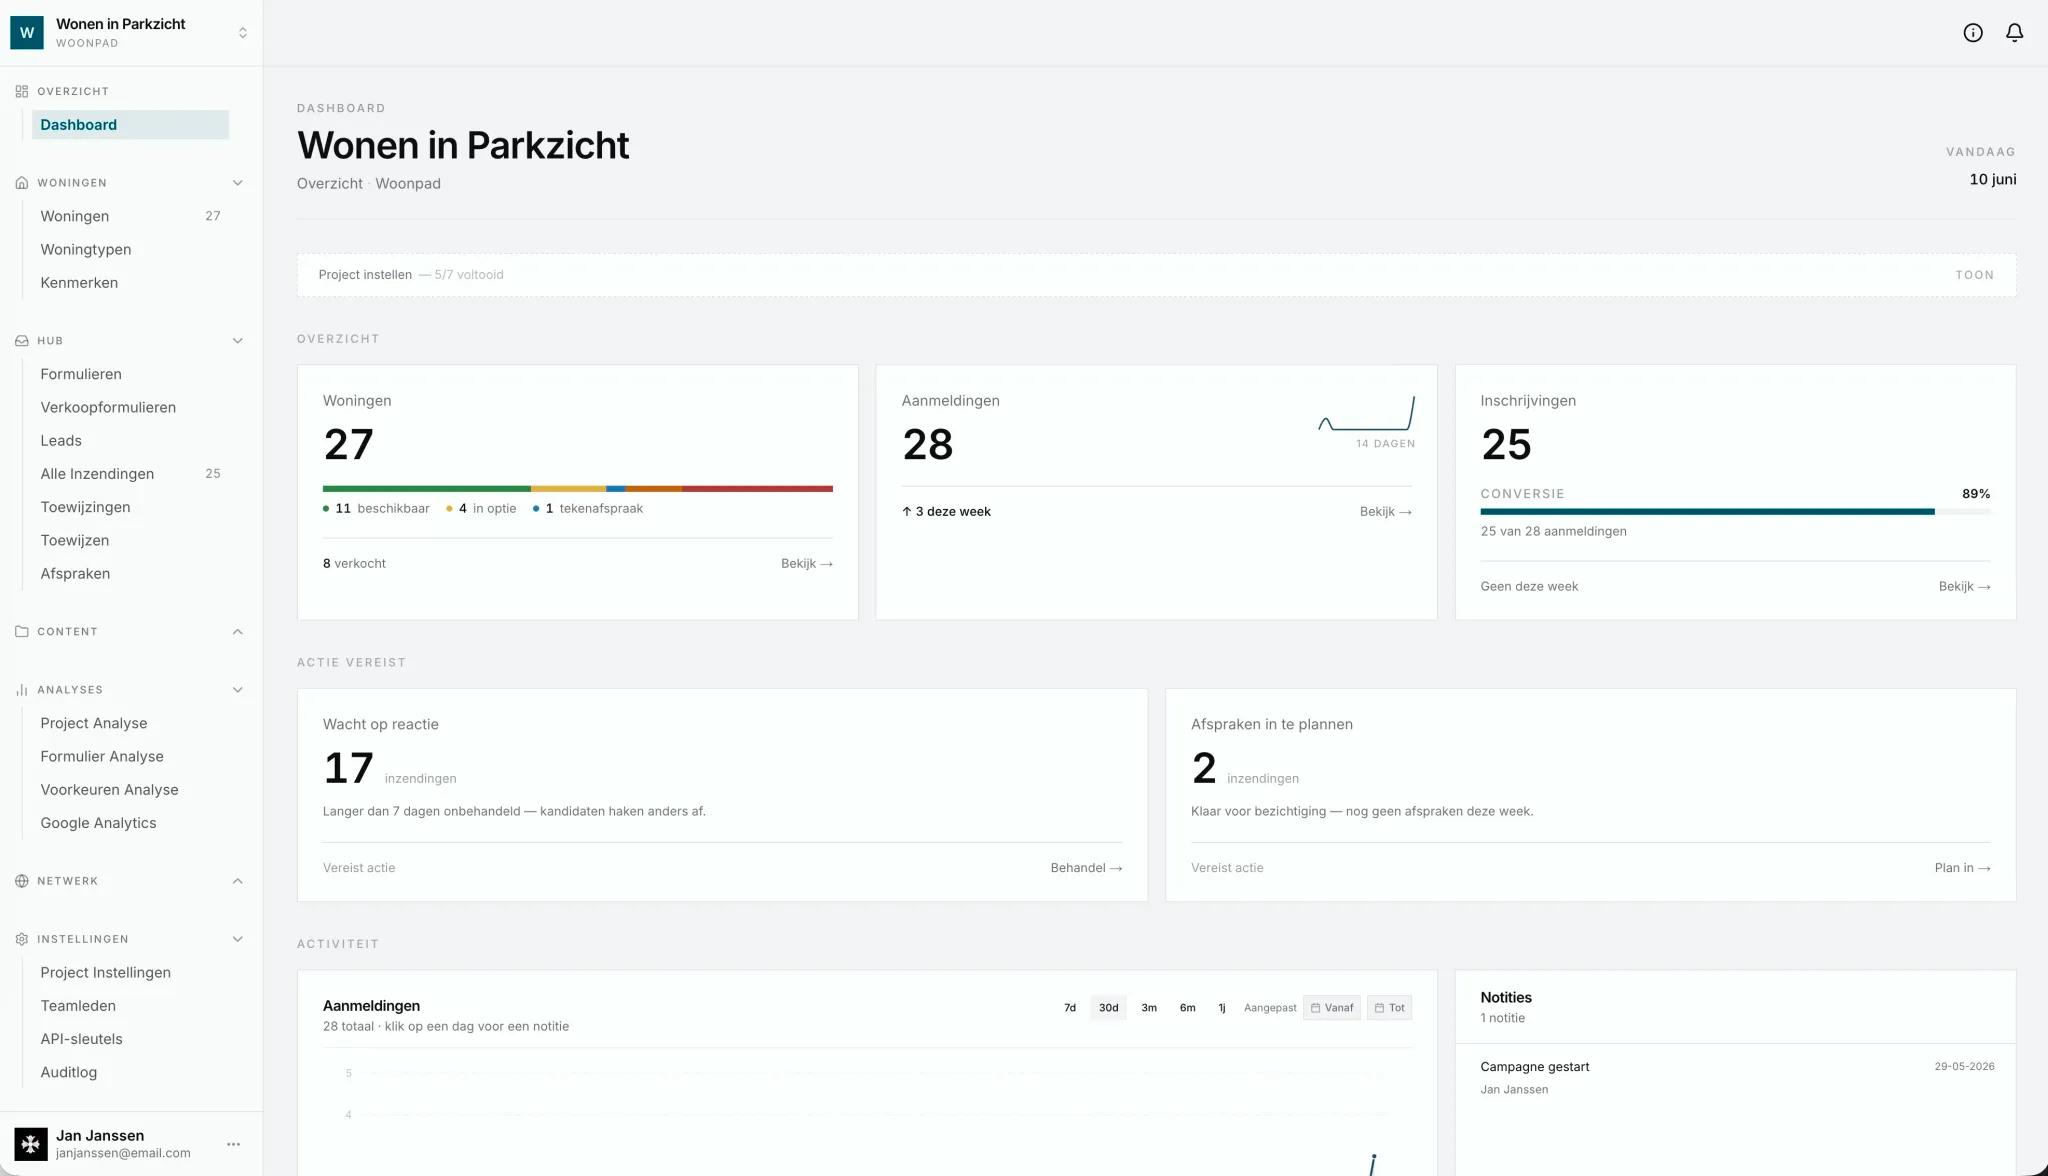Open user menu three-dots button
This screenshot has height=1176, width=2048.
(x=233, y=1144)
